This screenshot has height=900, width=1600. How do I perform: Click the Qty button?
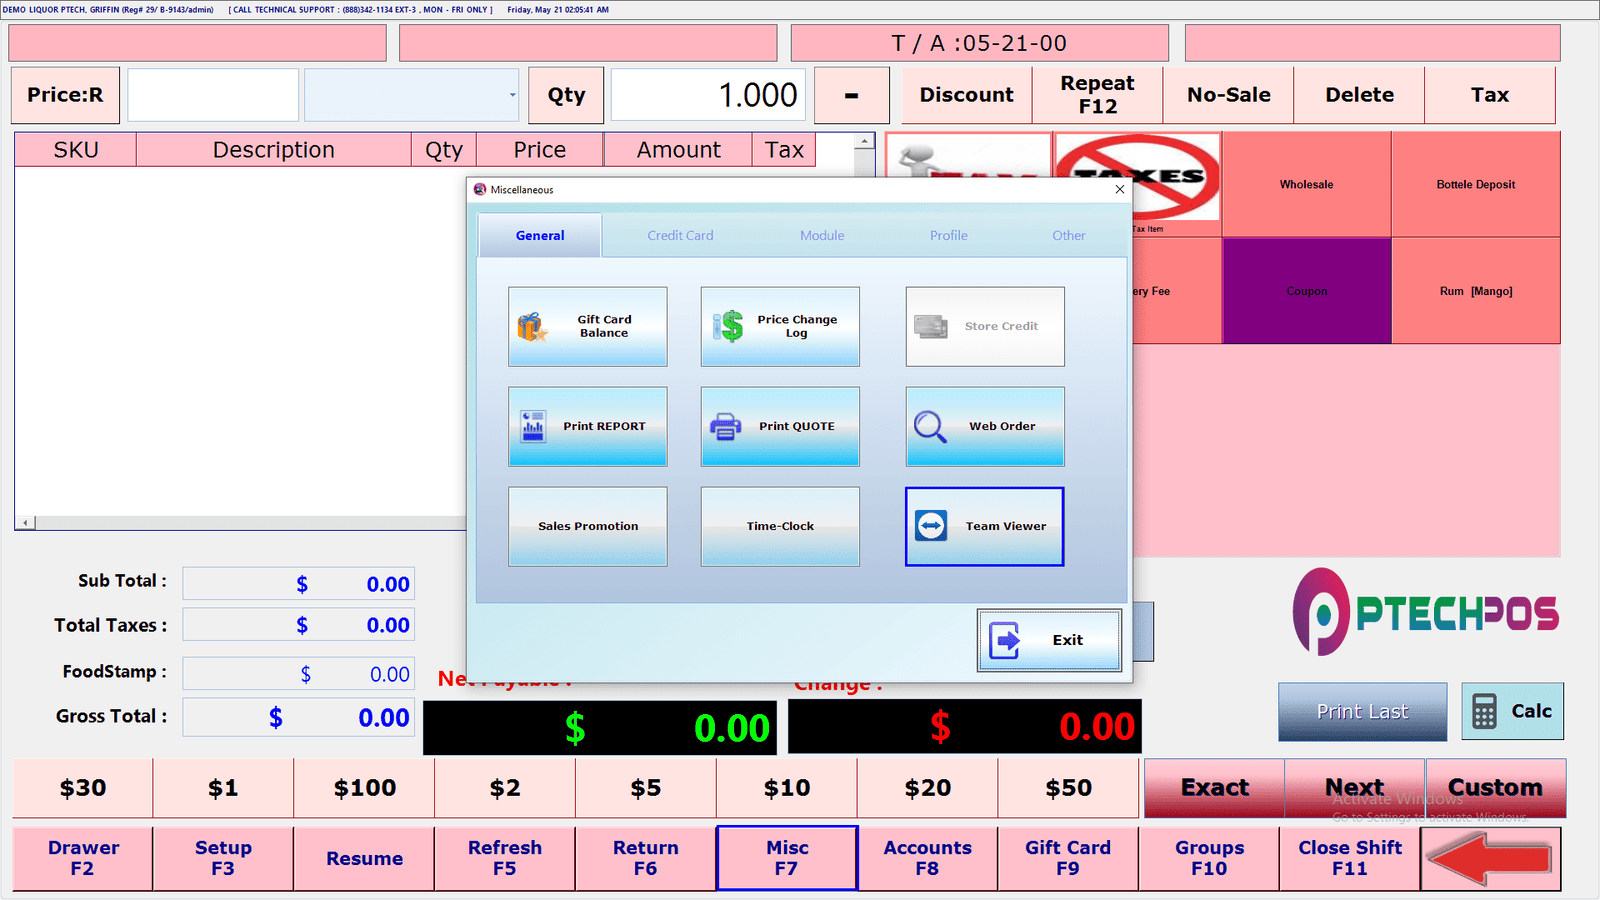click(566, 95)
